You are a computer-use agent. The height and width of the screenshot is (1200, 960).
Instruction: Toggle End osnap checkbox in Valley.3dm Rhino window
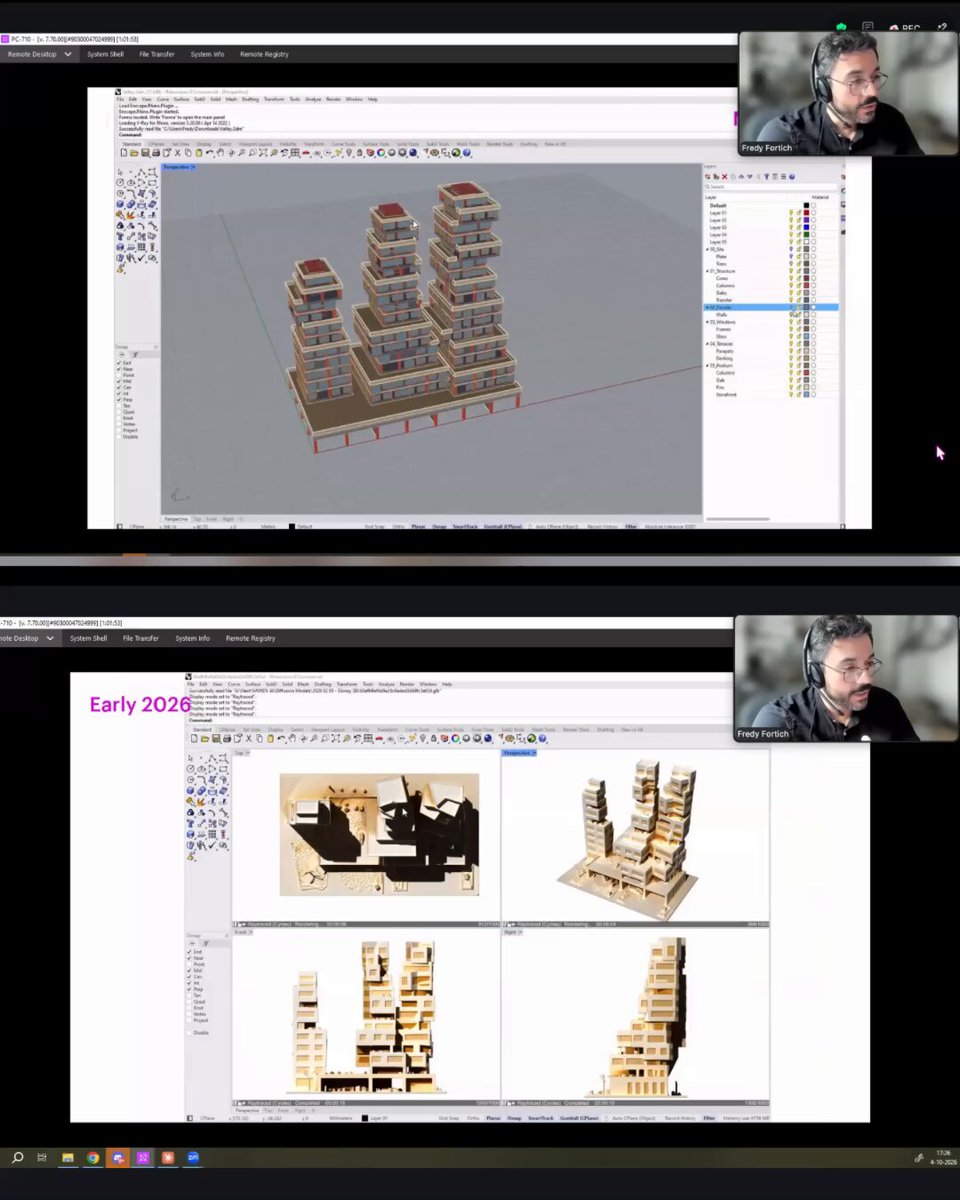[x=119, y=363]
